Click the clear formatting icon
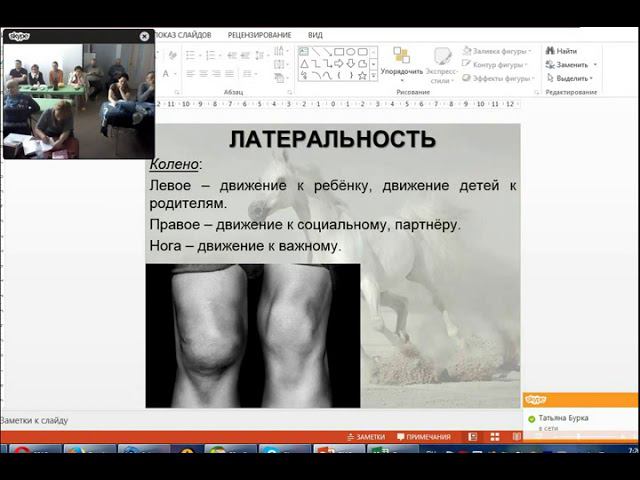Viewport: 640px width, 480px height. coord(173,55)
